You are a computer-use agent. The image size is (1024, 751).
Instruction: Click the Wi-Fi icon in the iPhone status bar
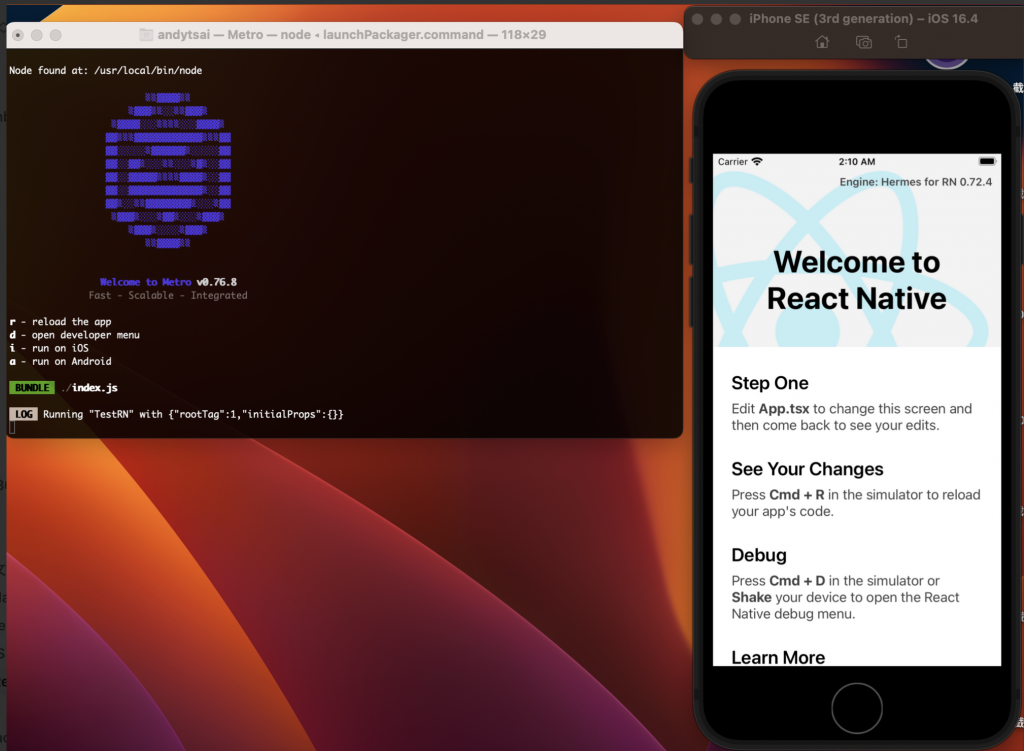click(757, 161)
